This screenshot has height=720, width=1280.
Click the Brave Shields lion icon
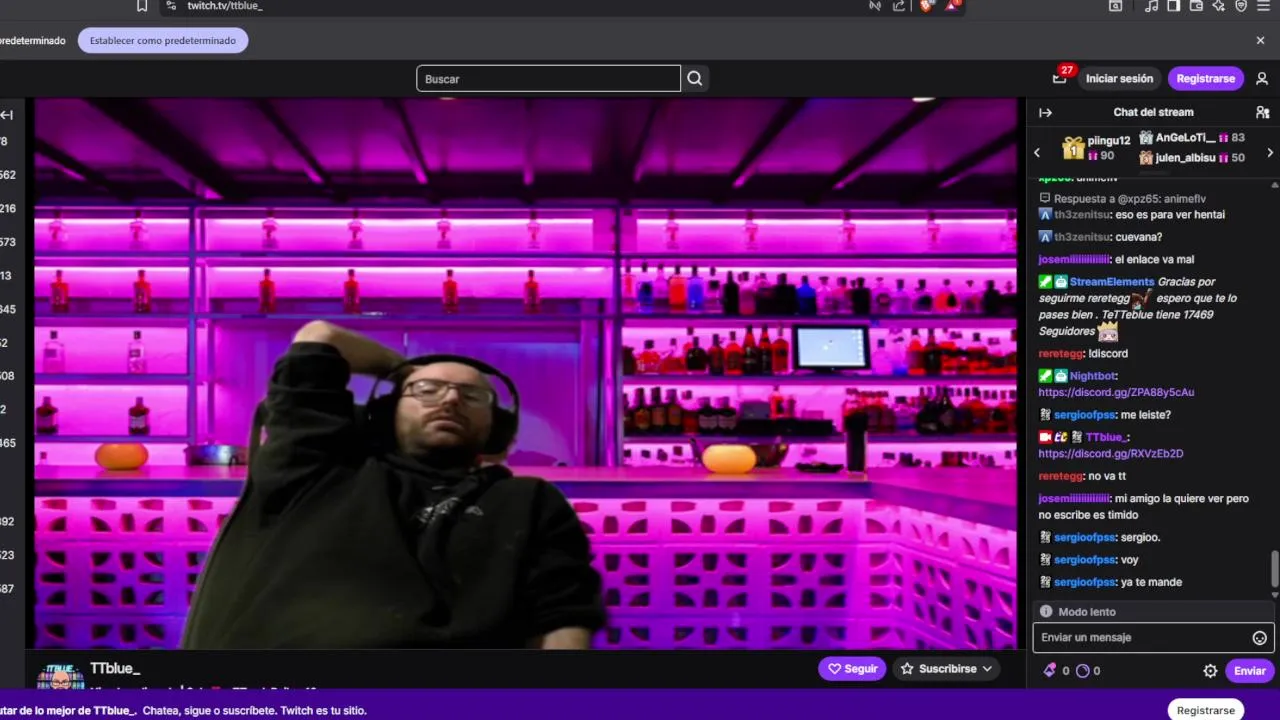pos(927,6)
